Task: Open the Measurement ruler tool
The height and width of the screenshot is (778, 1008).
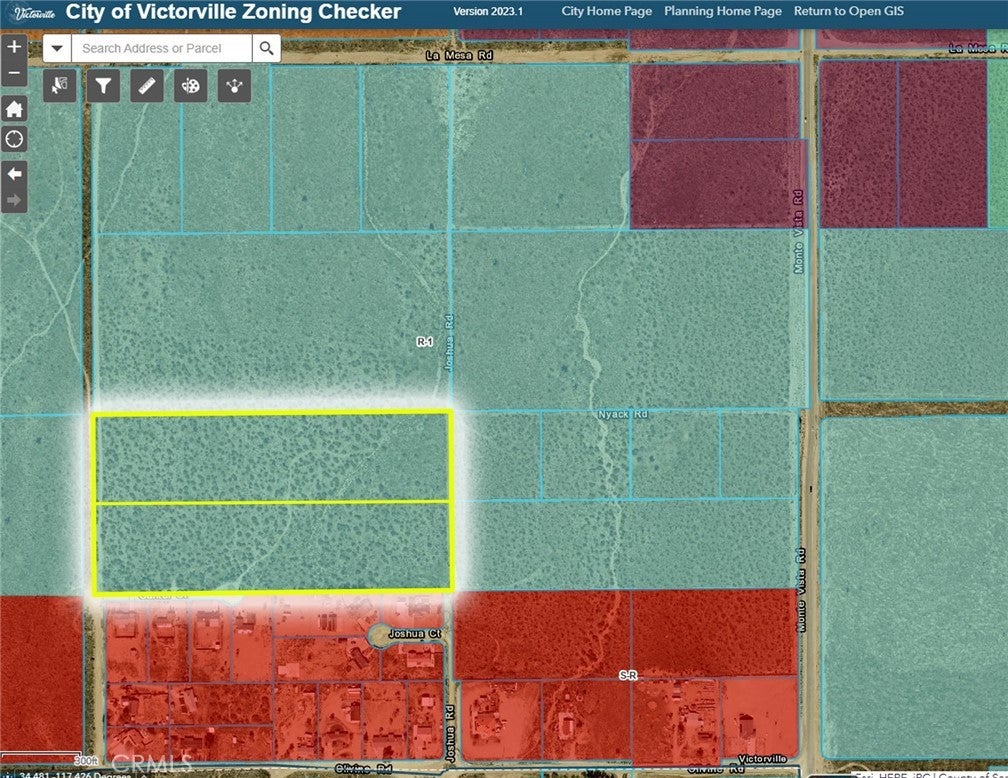Action: point(146,87)
